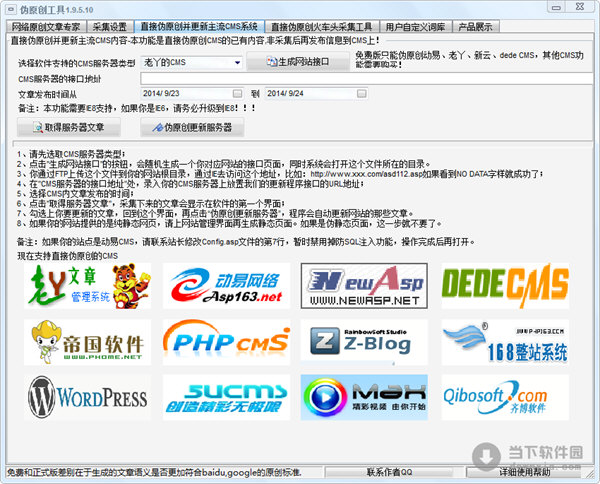Focus the CMS服务器的接口地址 input field

click(x=367, y=79)
